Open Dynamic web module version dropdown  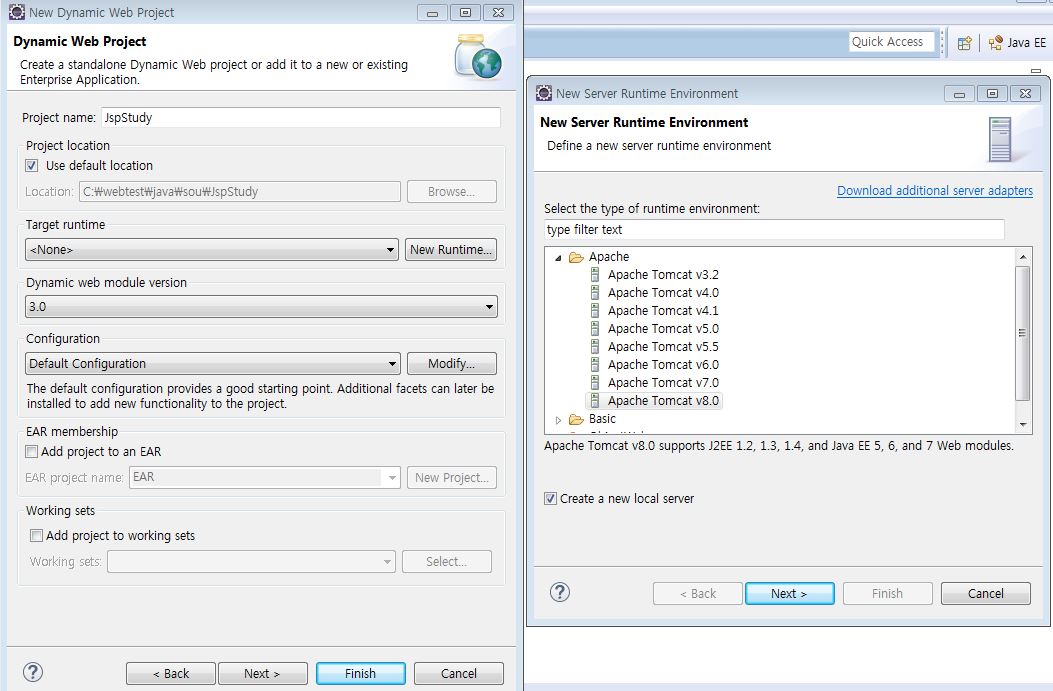[261, 307]
